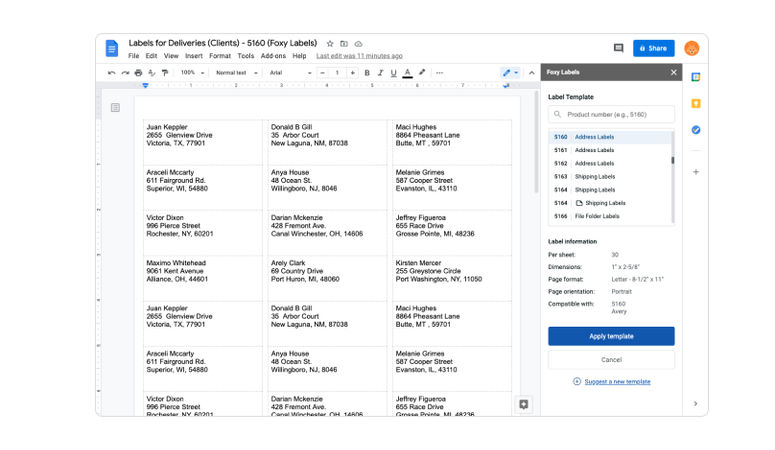Image resolution: width=775 pixels, height=450 pixels.
Task: Open the Tools menu
Action: click(x=246, y=56)
